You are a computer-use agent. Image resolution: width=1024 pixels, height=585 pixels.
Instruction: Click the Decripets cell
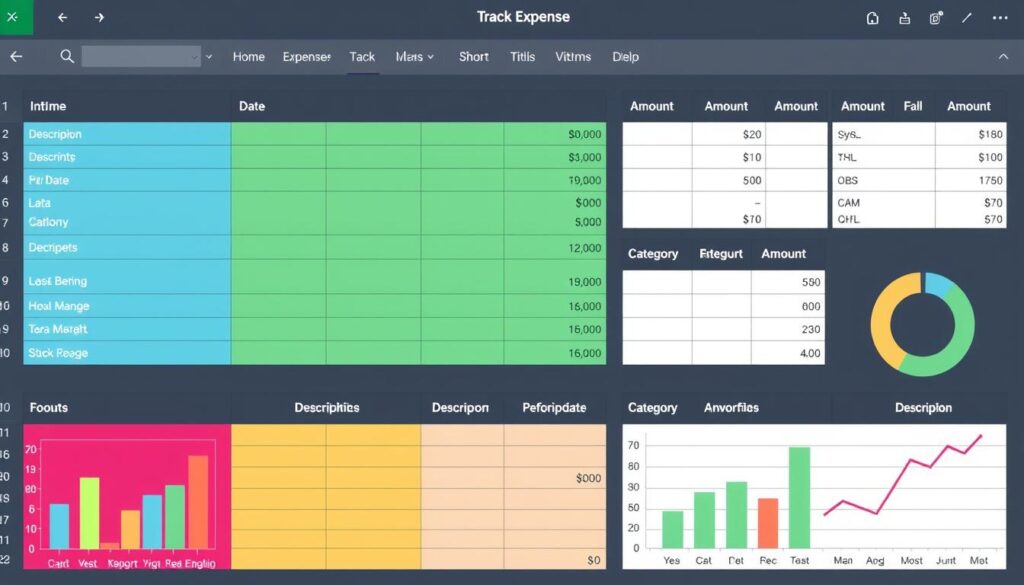coord(127,247)
